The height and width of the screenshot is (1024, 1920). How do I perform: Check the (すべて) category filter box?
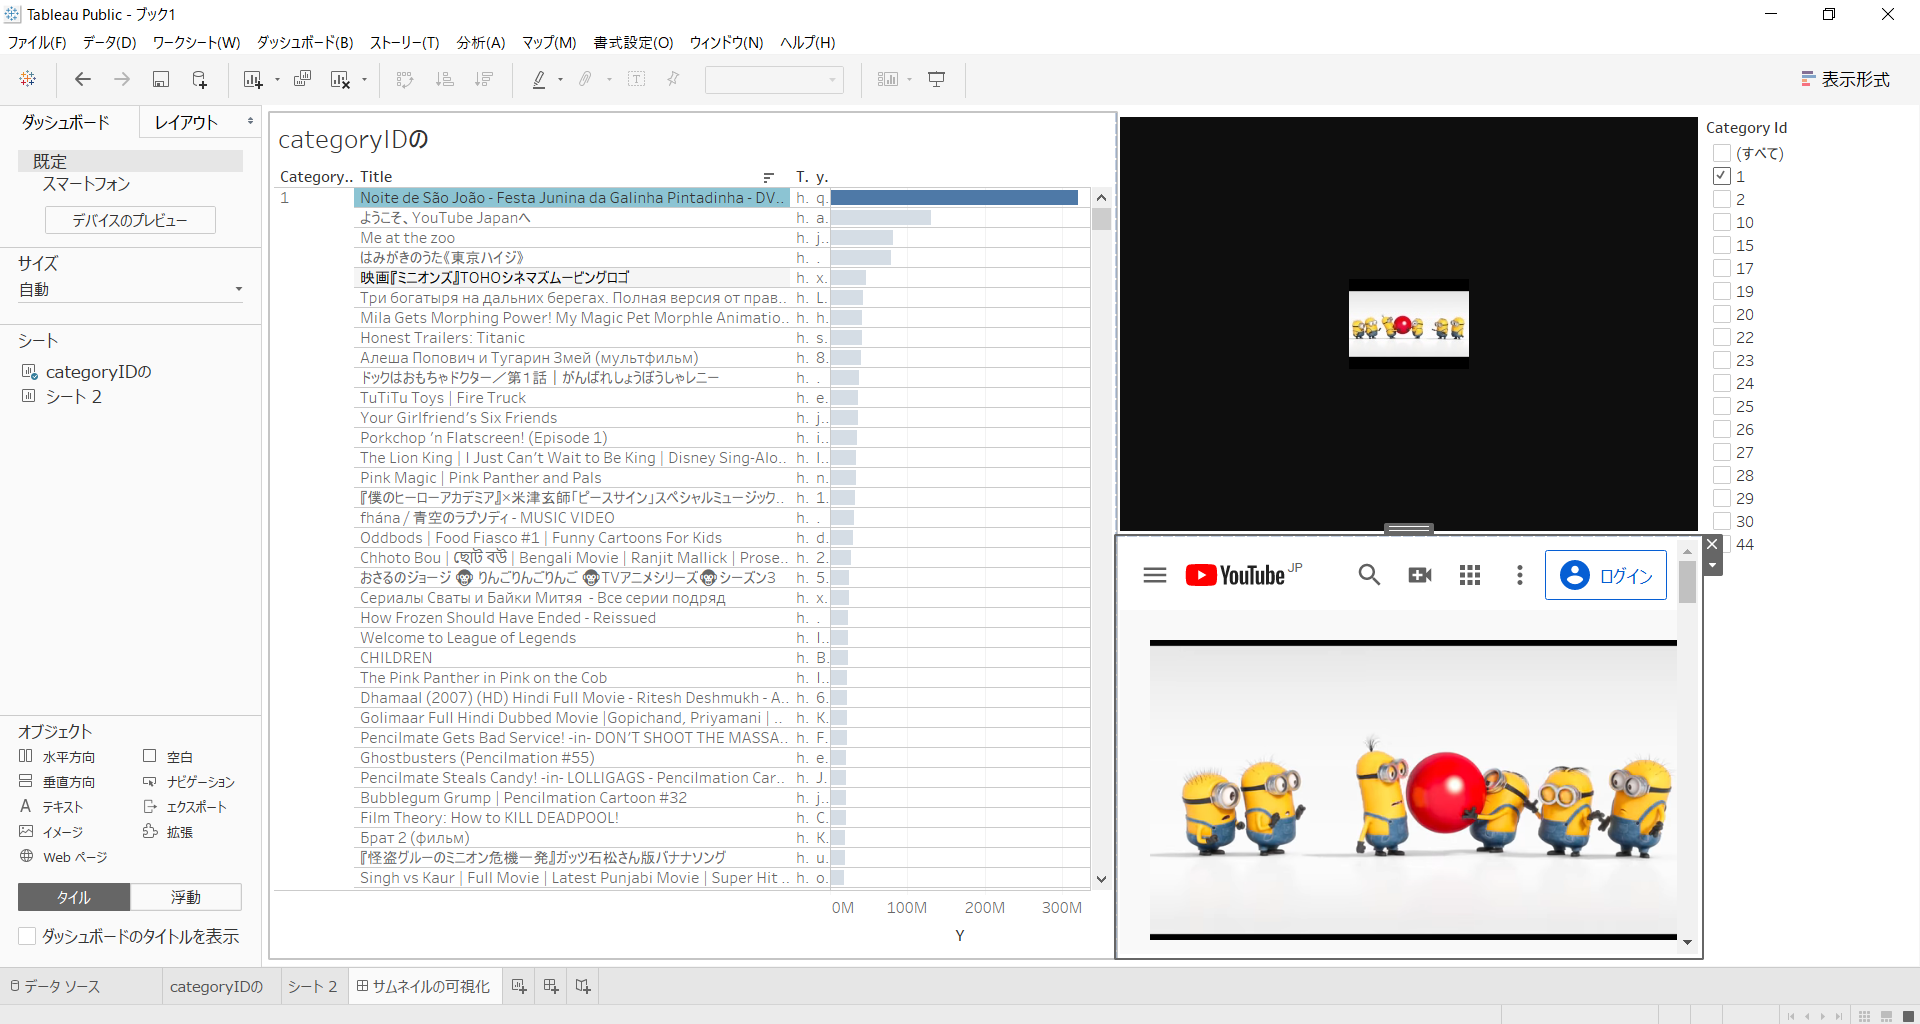point(1722,153)
